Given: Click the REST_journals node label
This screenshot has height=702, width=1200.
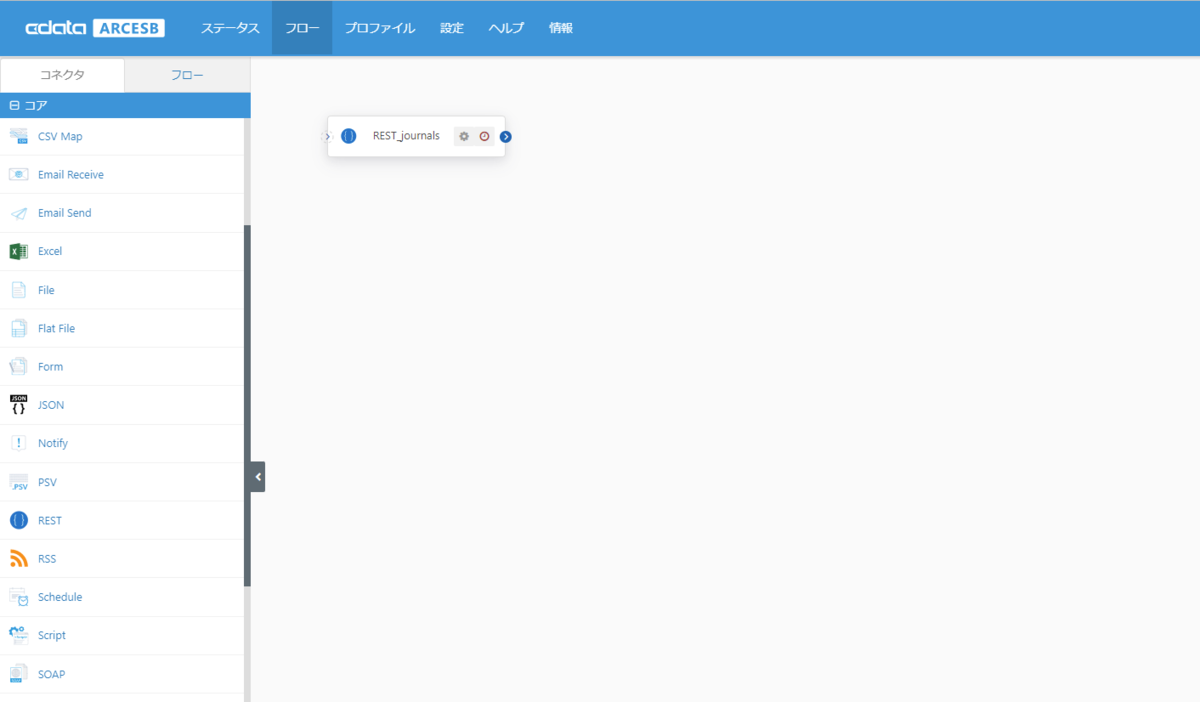Looking at the screenshot, I should tap(406, 136).
